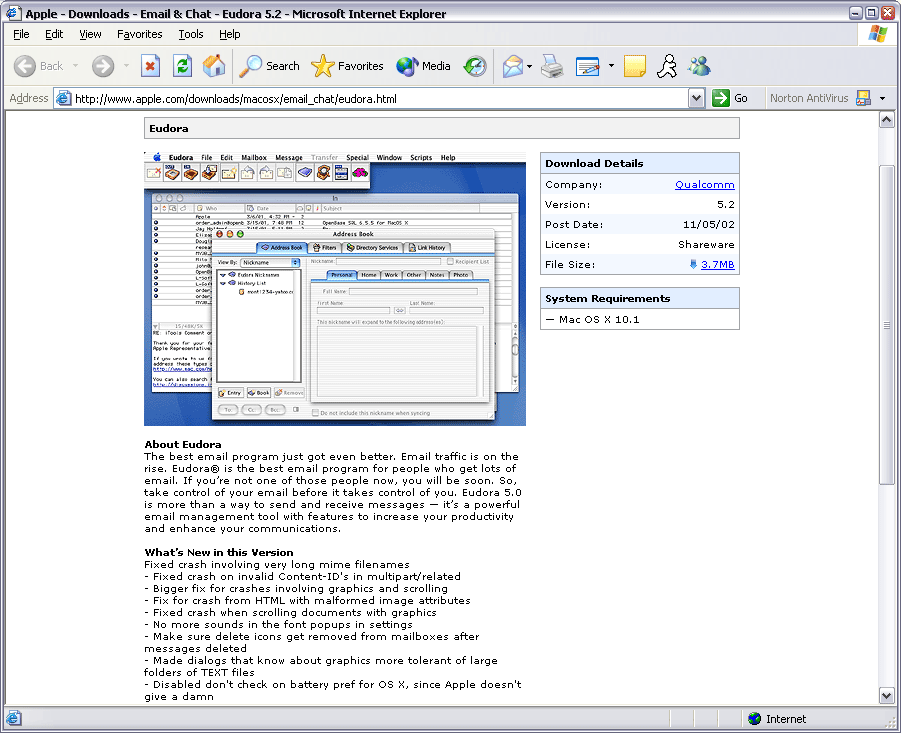Click the running man Research icon
Viewport: 901px width, 733px height.
click(x=667, y=66)
